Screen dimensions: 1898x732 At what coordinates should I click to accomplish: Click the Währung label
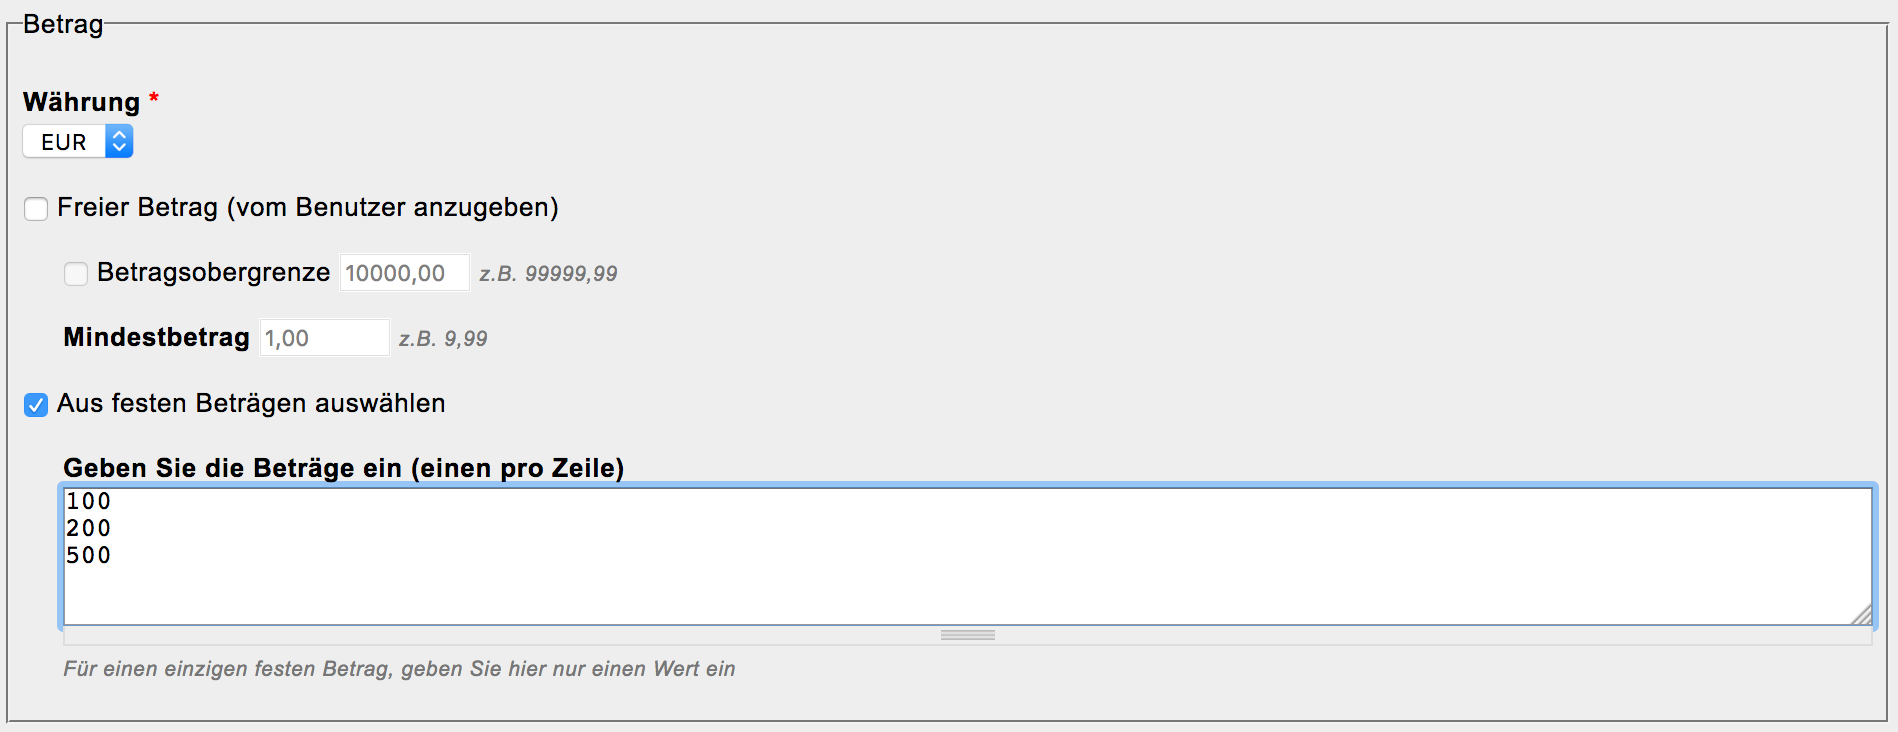pos(81,102)
